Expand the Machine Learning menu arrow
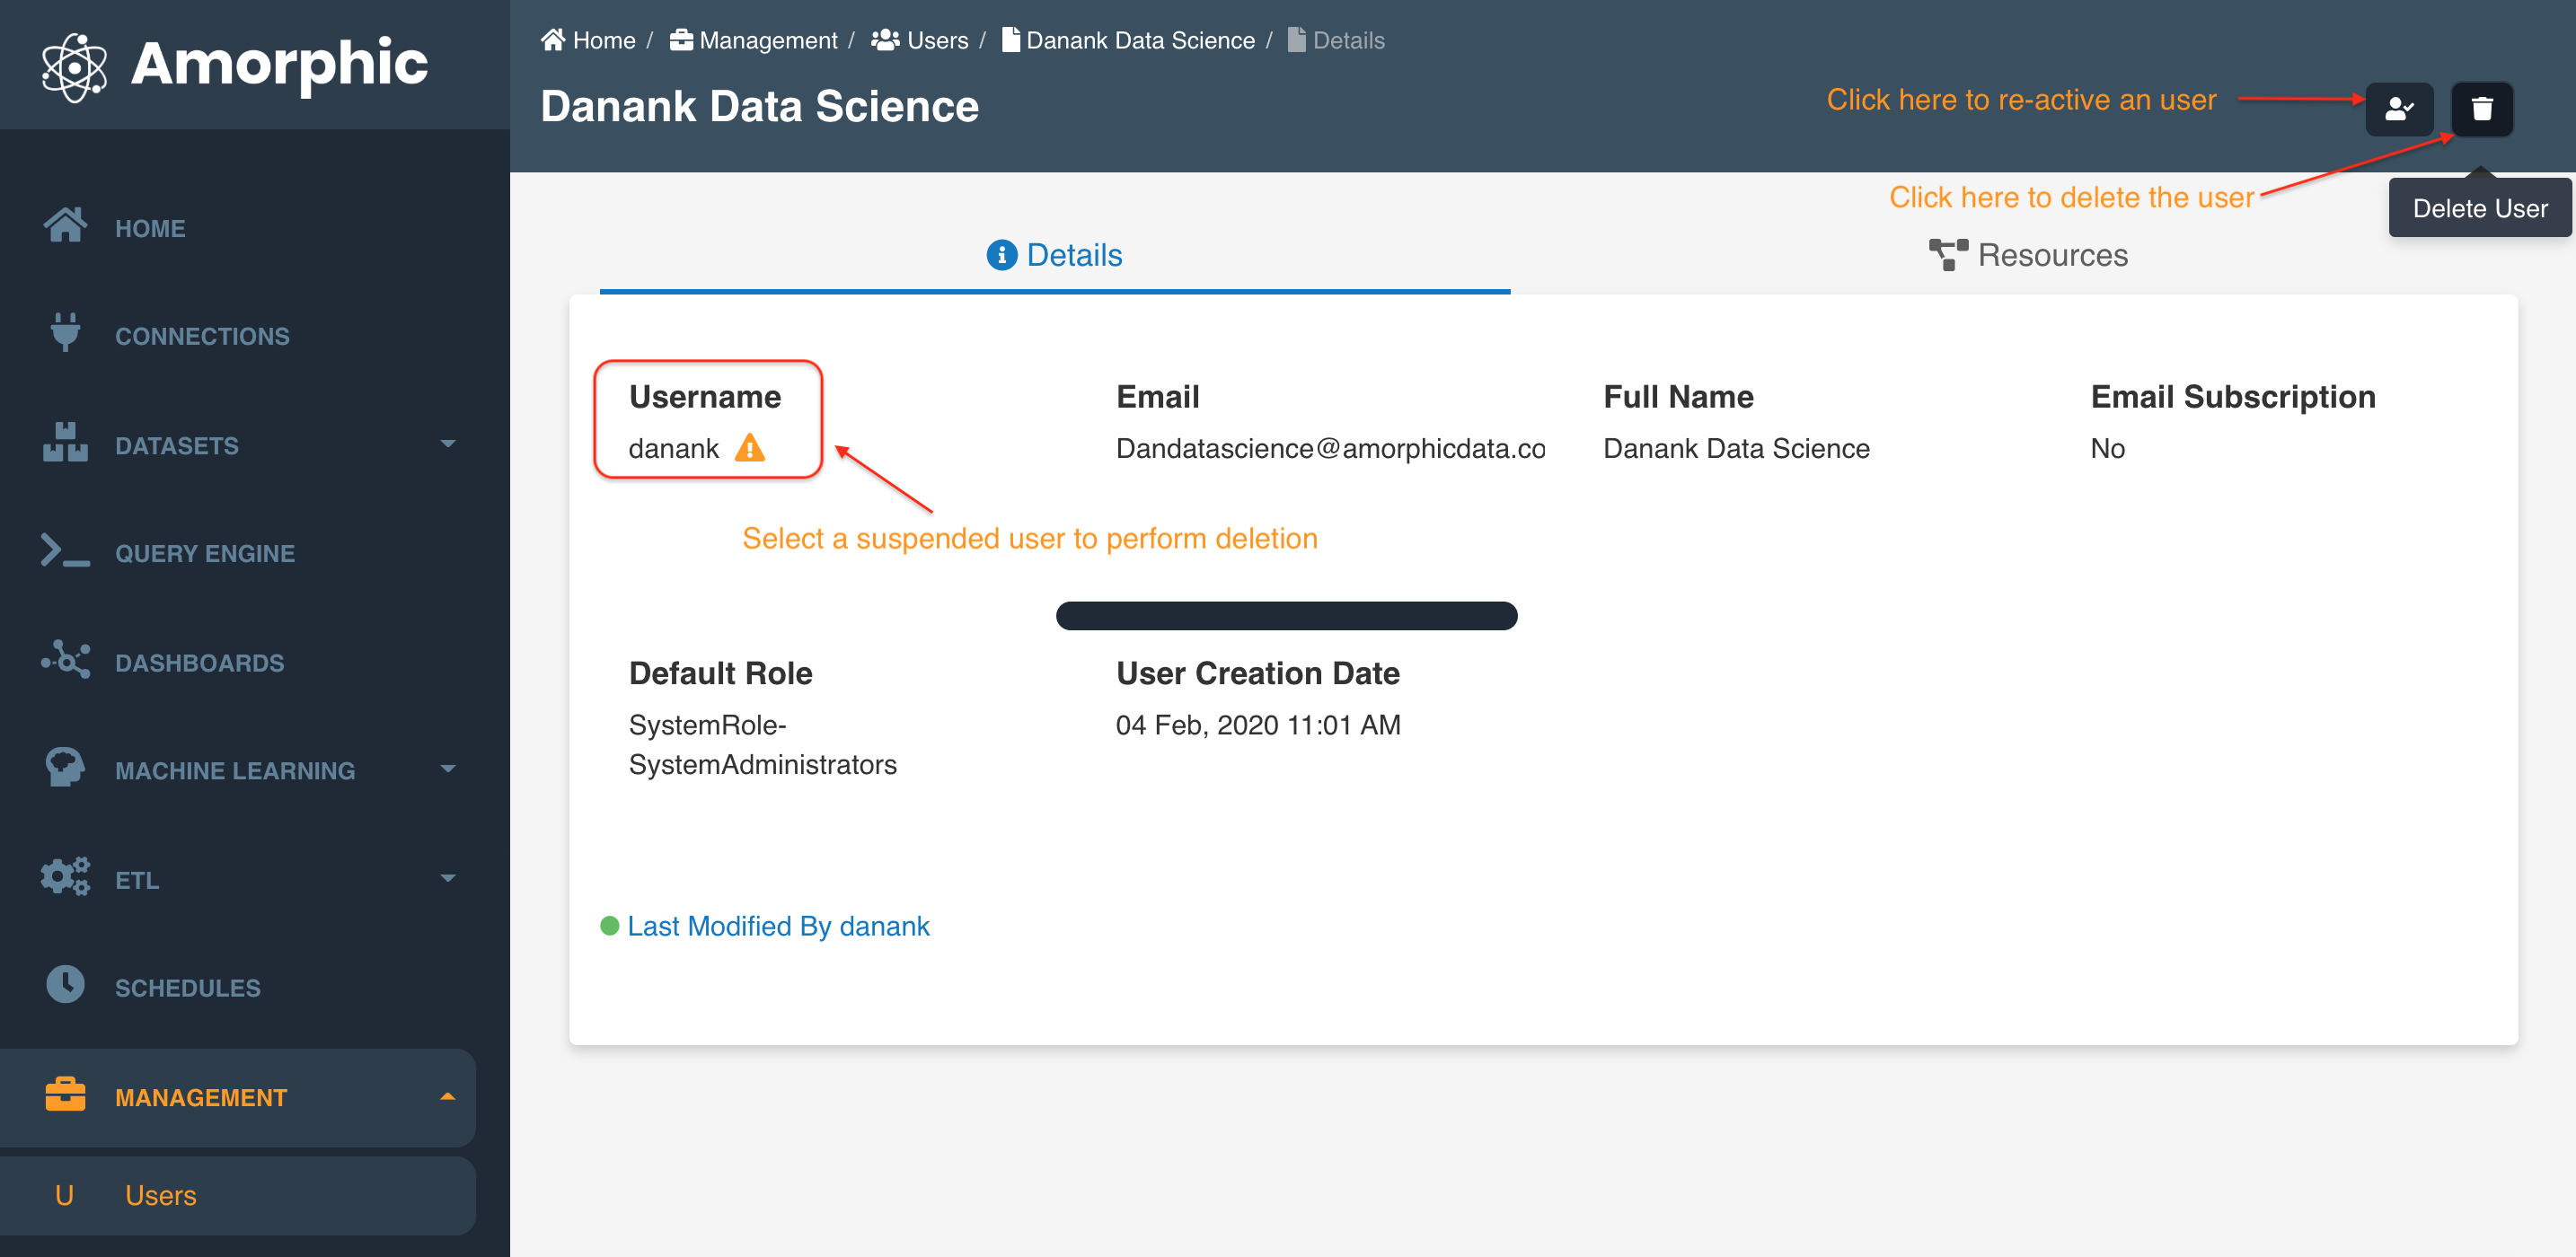This screenshot has height=1257, width=2576. click(x=447, y=769)
